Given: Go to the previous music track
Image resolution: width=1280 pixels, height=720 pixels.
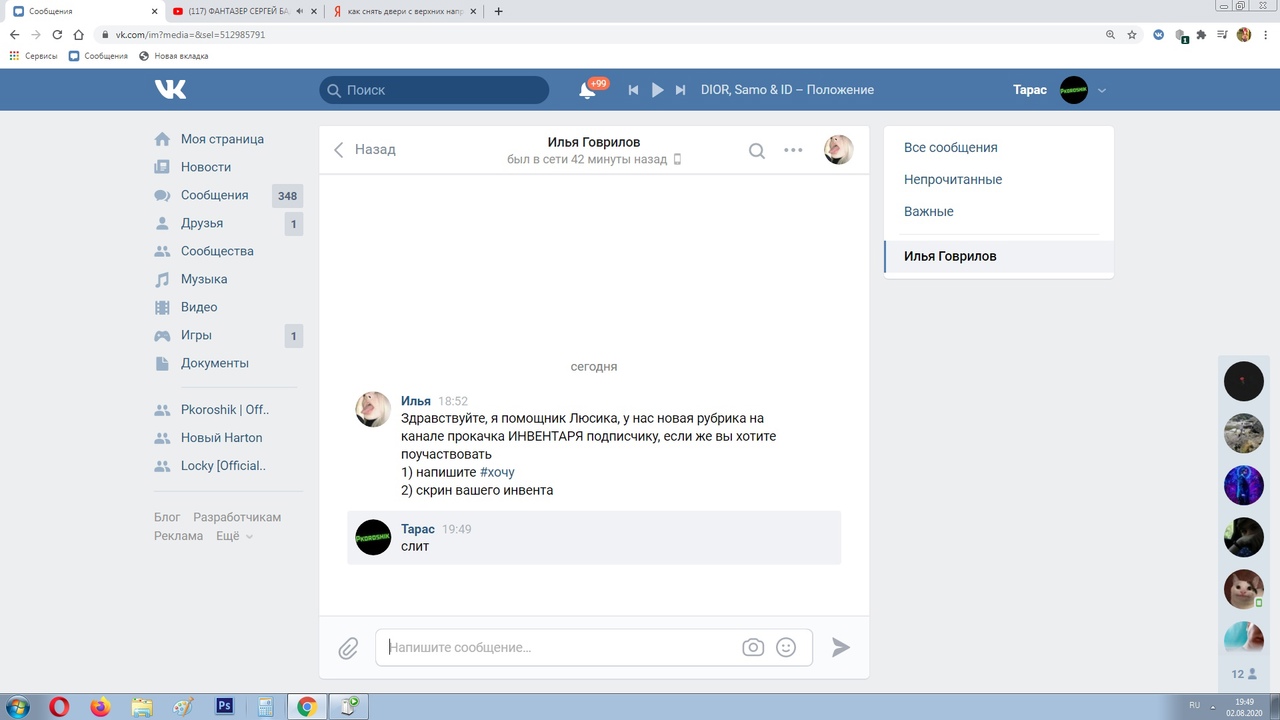Looking at the screenshot, I should [633, 90].
